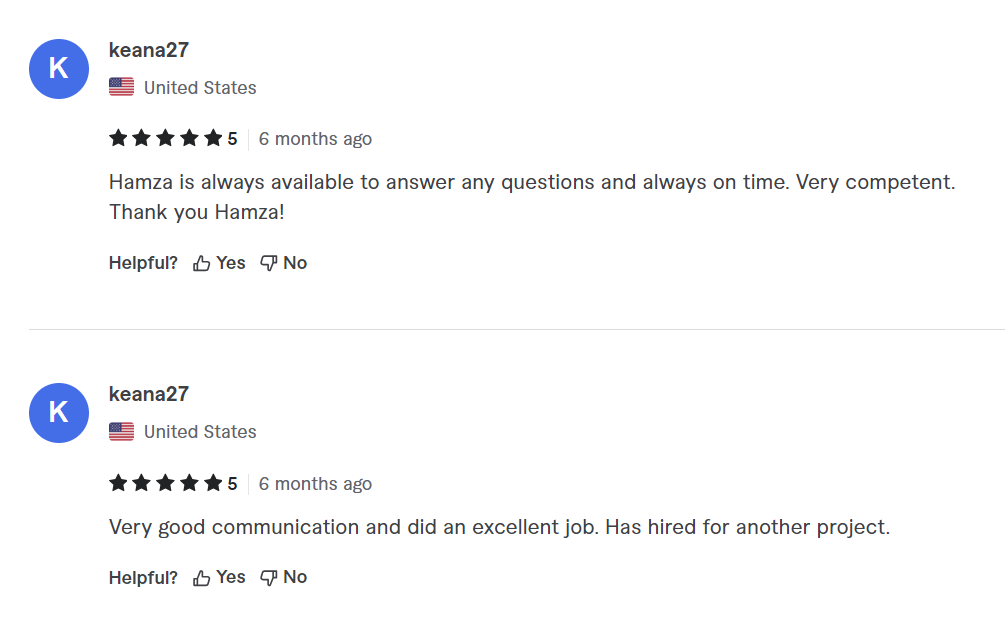The width and height of the screenshot is (1005, 628).
Task: Click the first star of the Hamza review rating
Action: pyautogui.click(x=118, y=139)
